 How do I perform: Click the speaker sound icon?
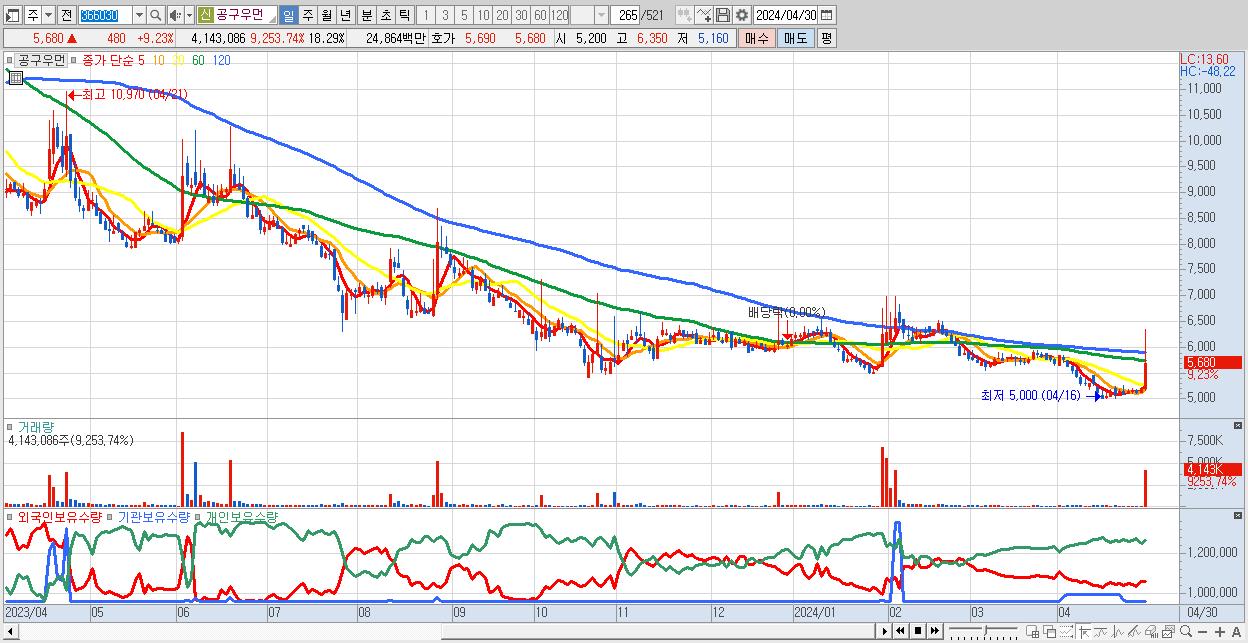click(174, 15)
